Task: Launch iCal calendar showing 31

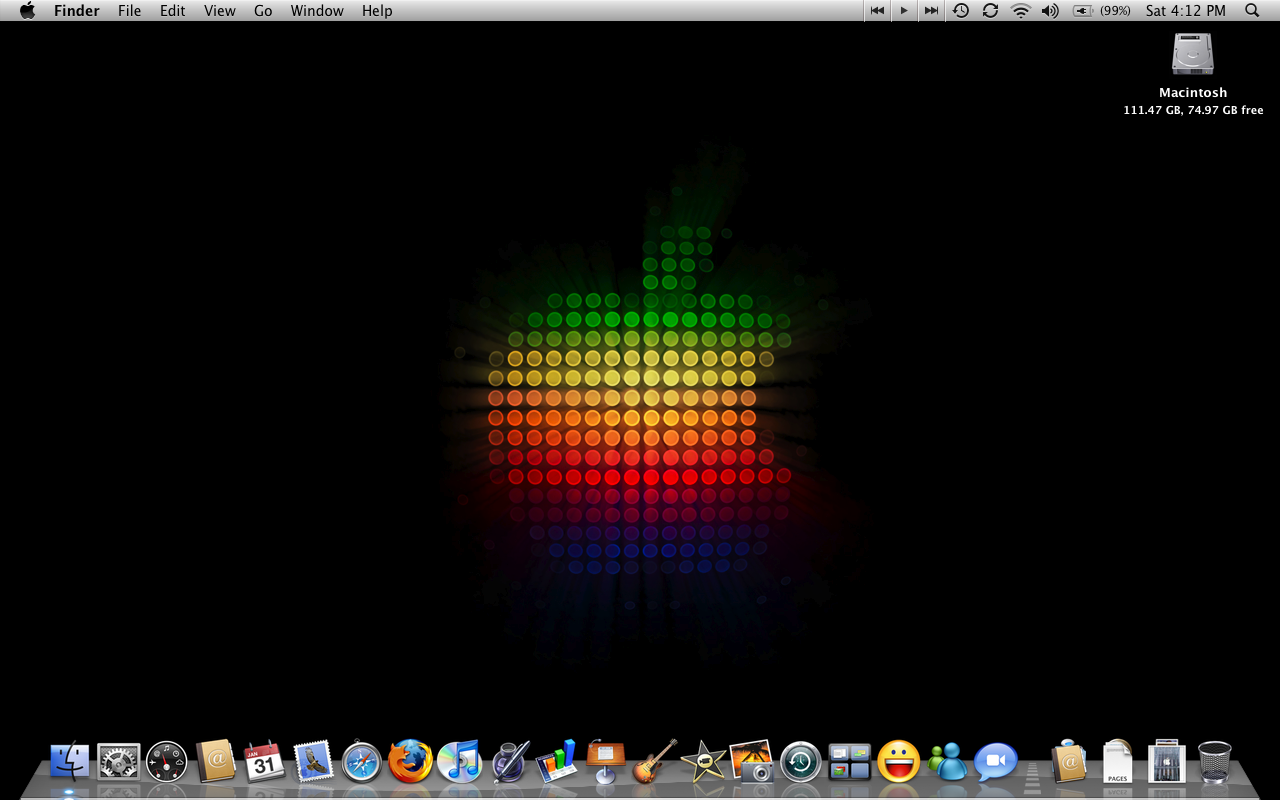Action: [x=264, y=762]
